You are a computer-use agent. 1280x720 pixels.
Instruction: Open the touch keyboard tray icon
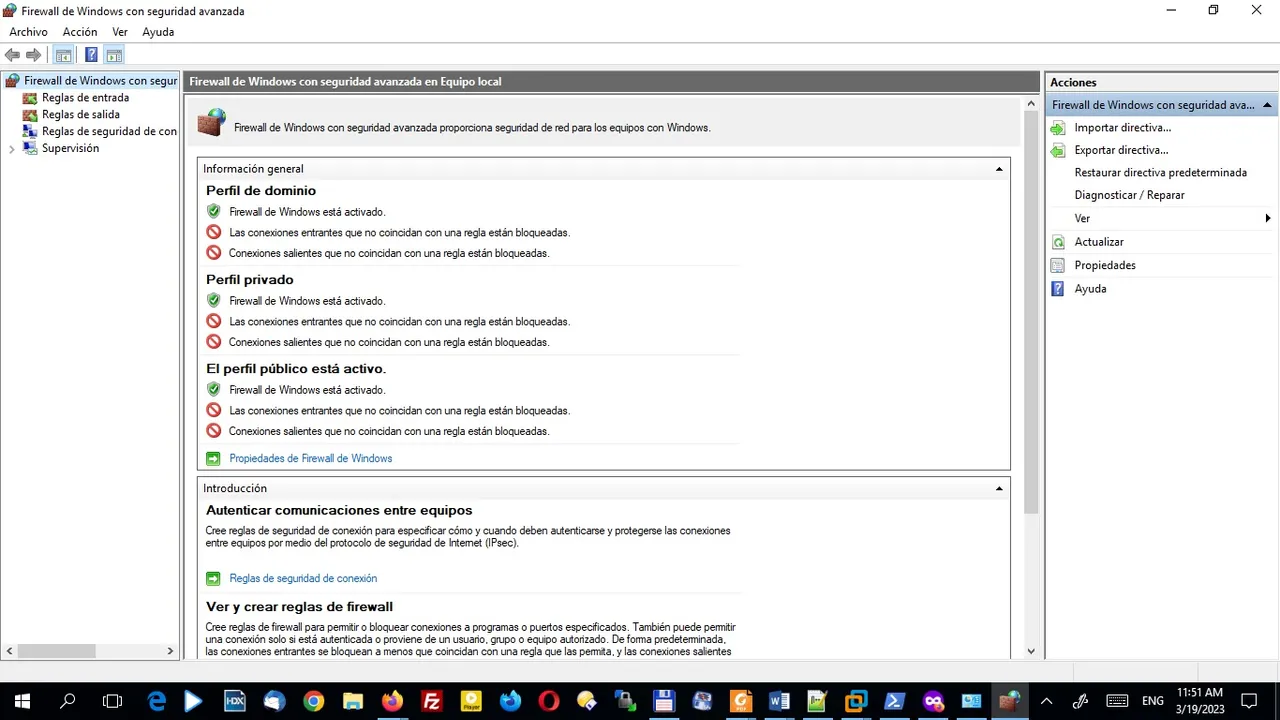1117,701
